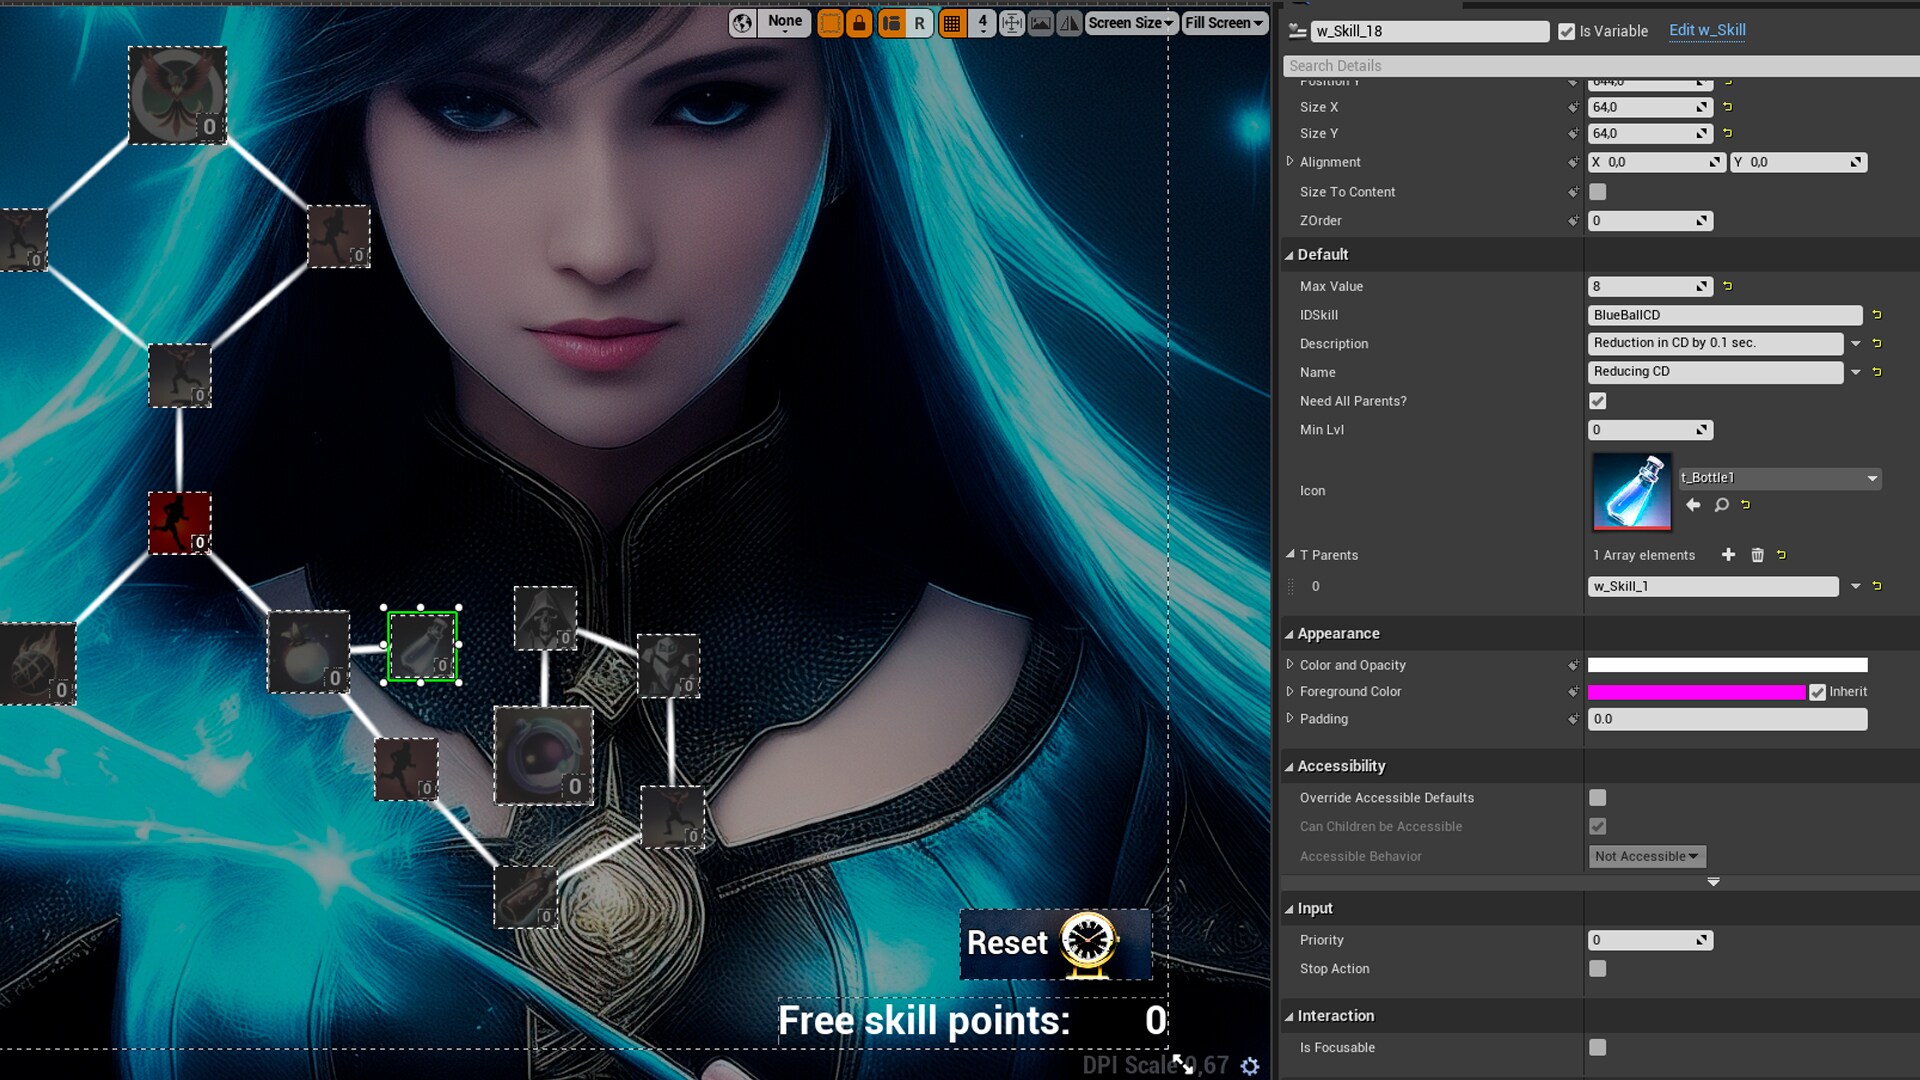Click the localization preview globe icon
The width and height of the screenshot is (1920, 1080).
[742, 22]
